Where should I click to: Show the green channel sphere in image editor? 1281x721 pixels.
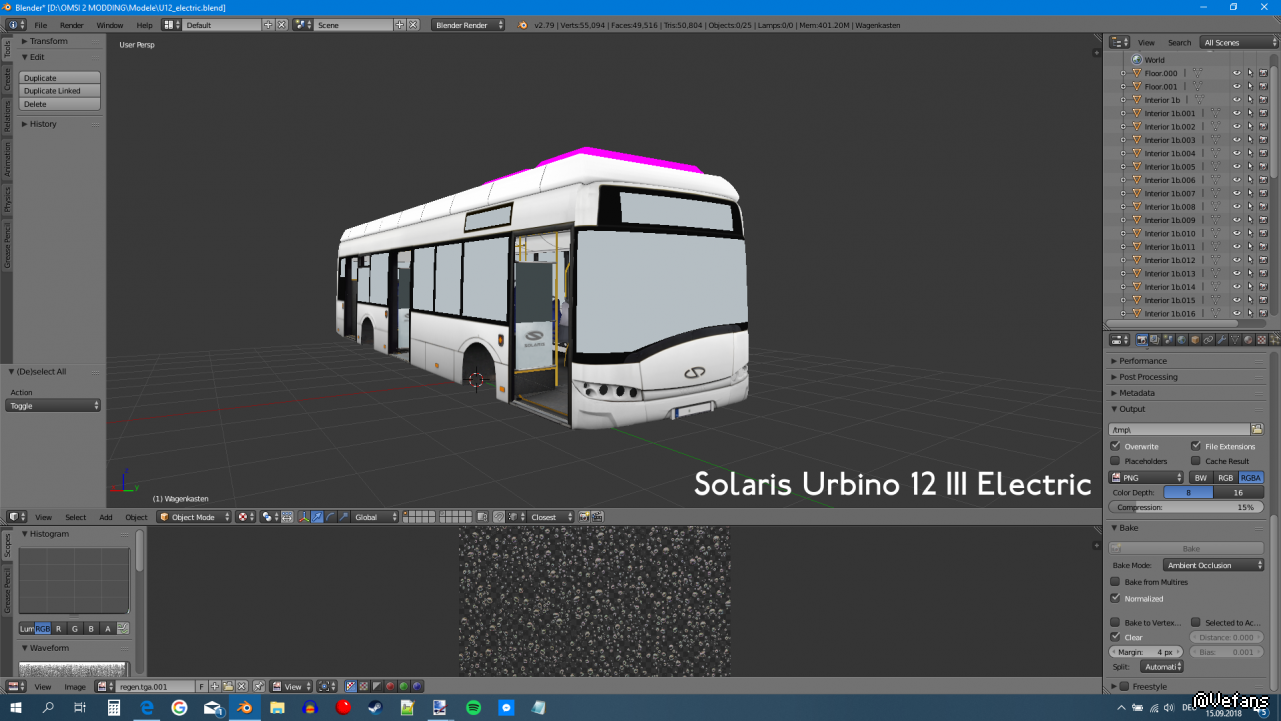click(x=404, y=687)
